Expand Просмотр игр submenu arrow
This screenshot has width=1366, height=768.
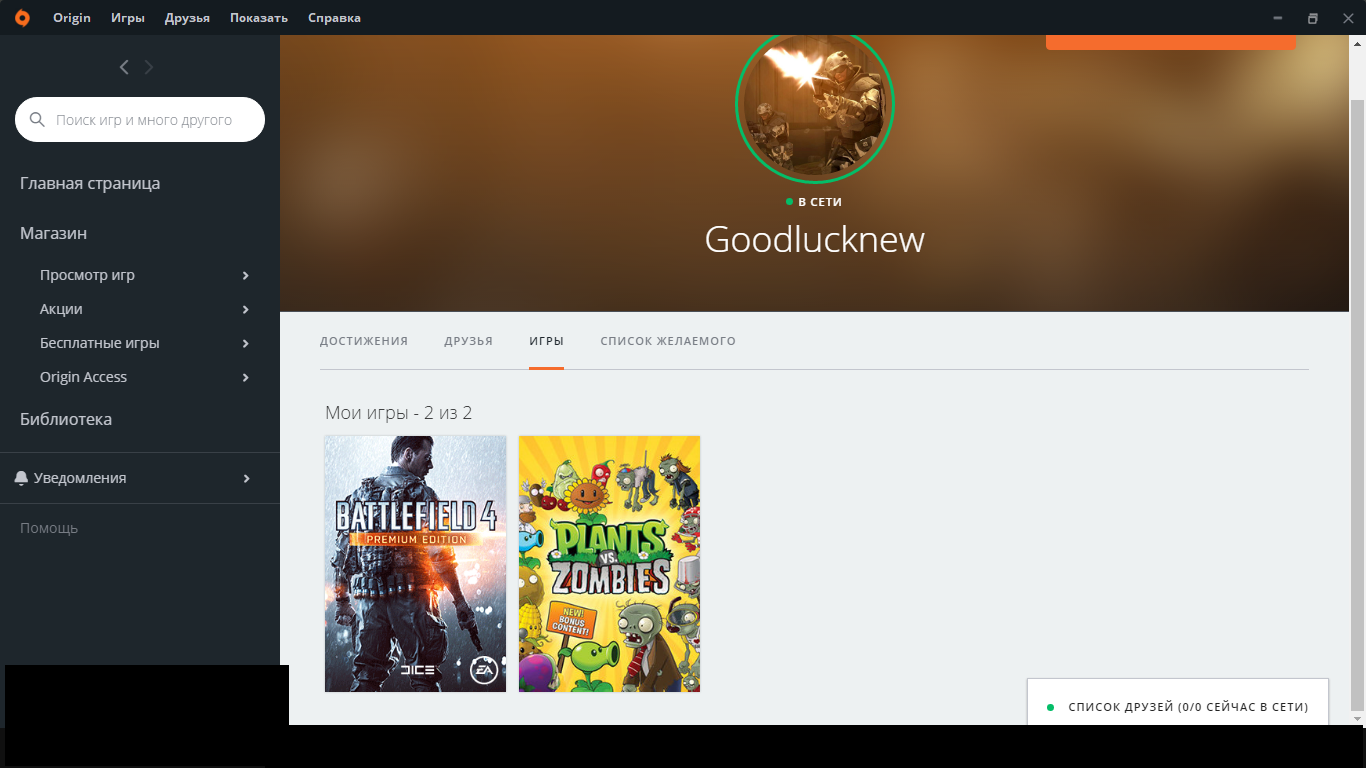246,275
